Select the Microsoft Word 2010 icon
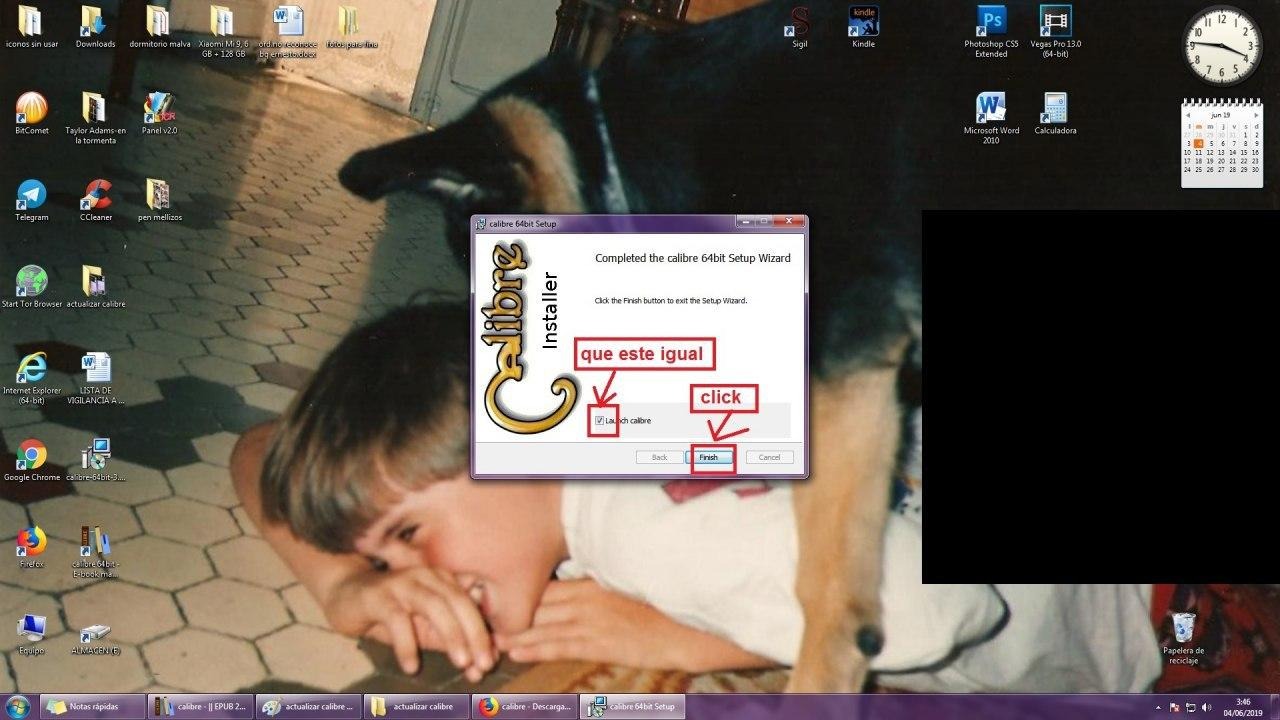The height and width of the screenshot is (720, 1280). (991, 118)
